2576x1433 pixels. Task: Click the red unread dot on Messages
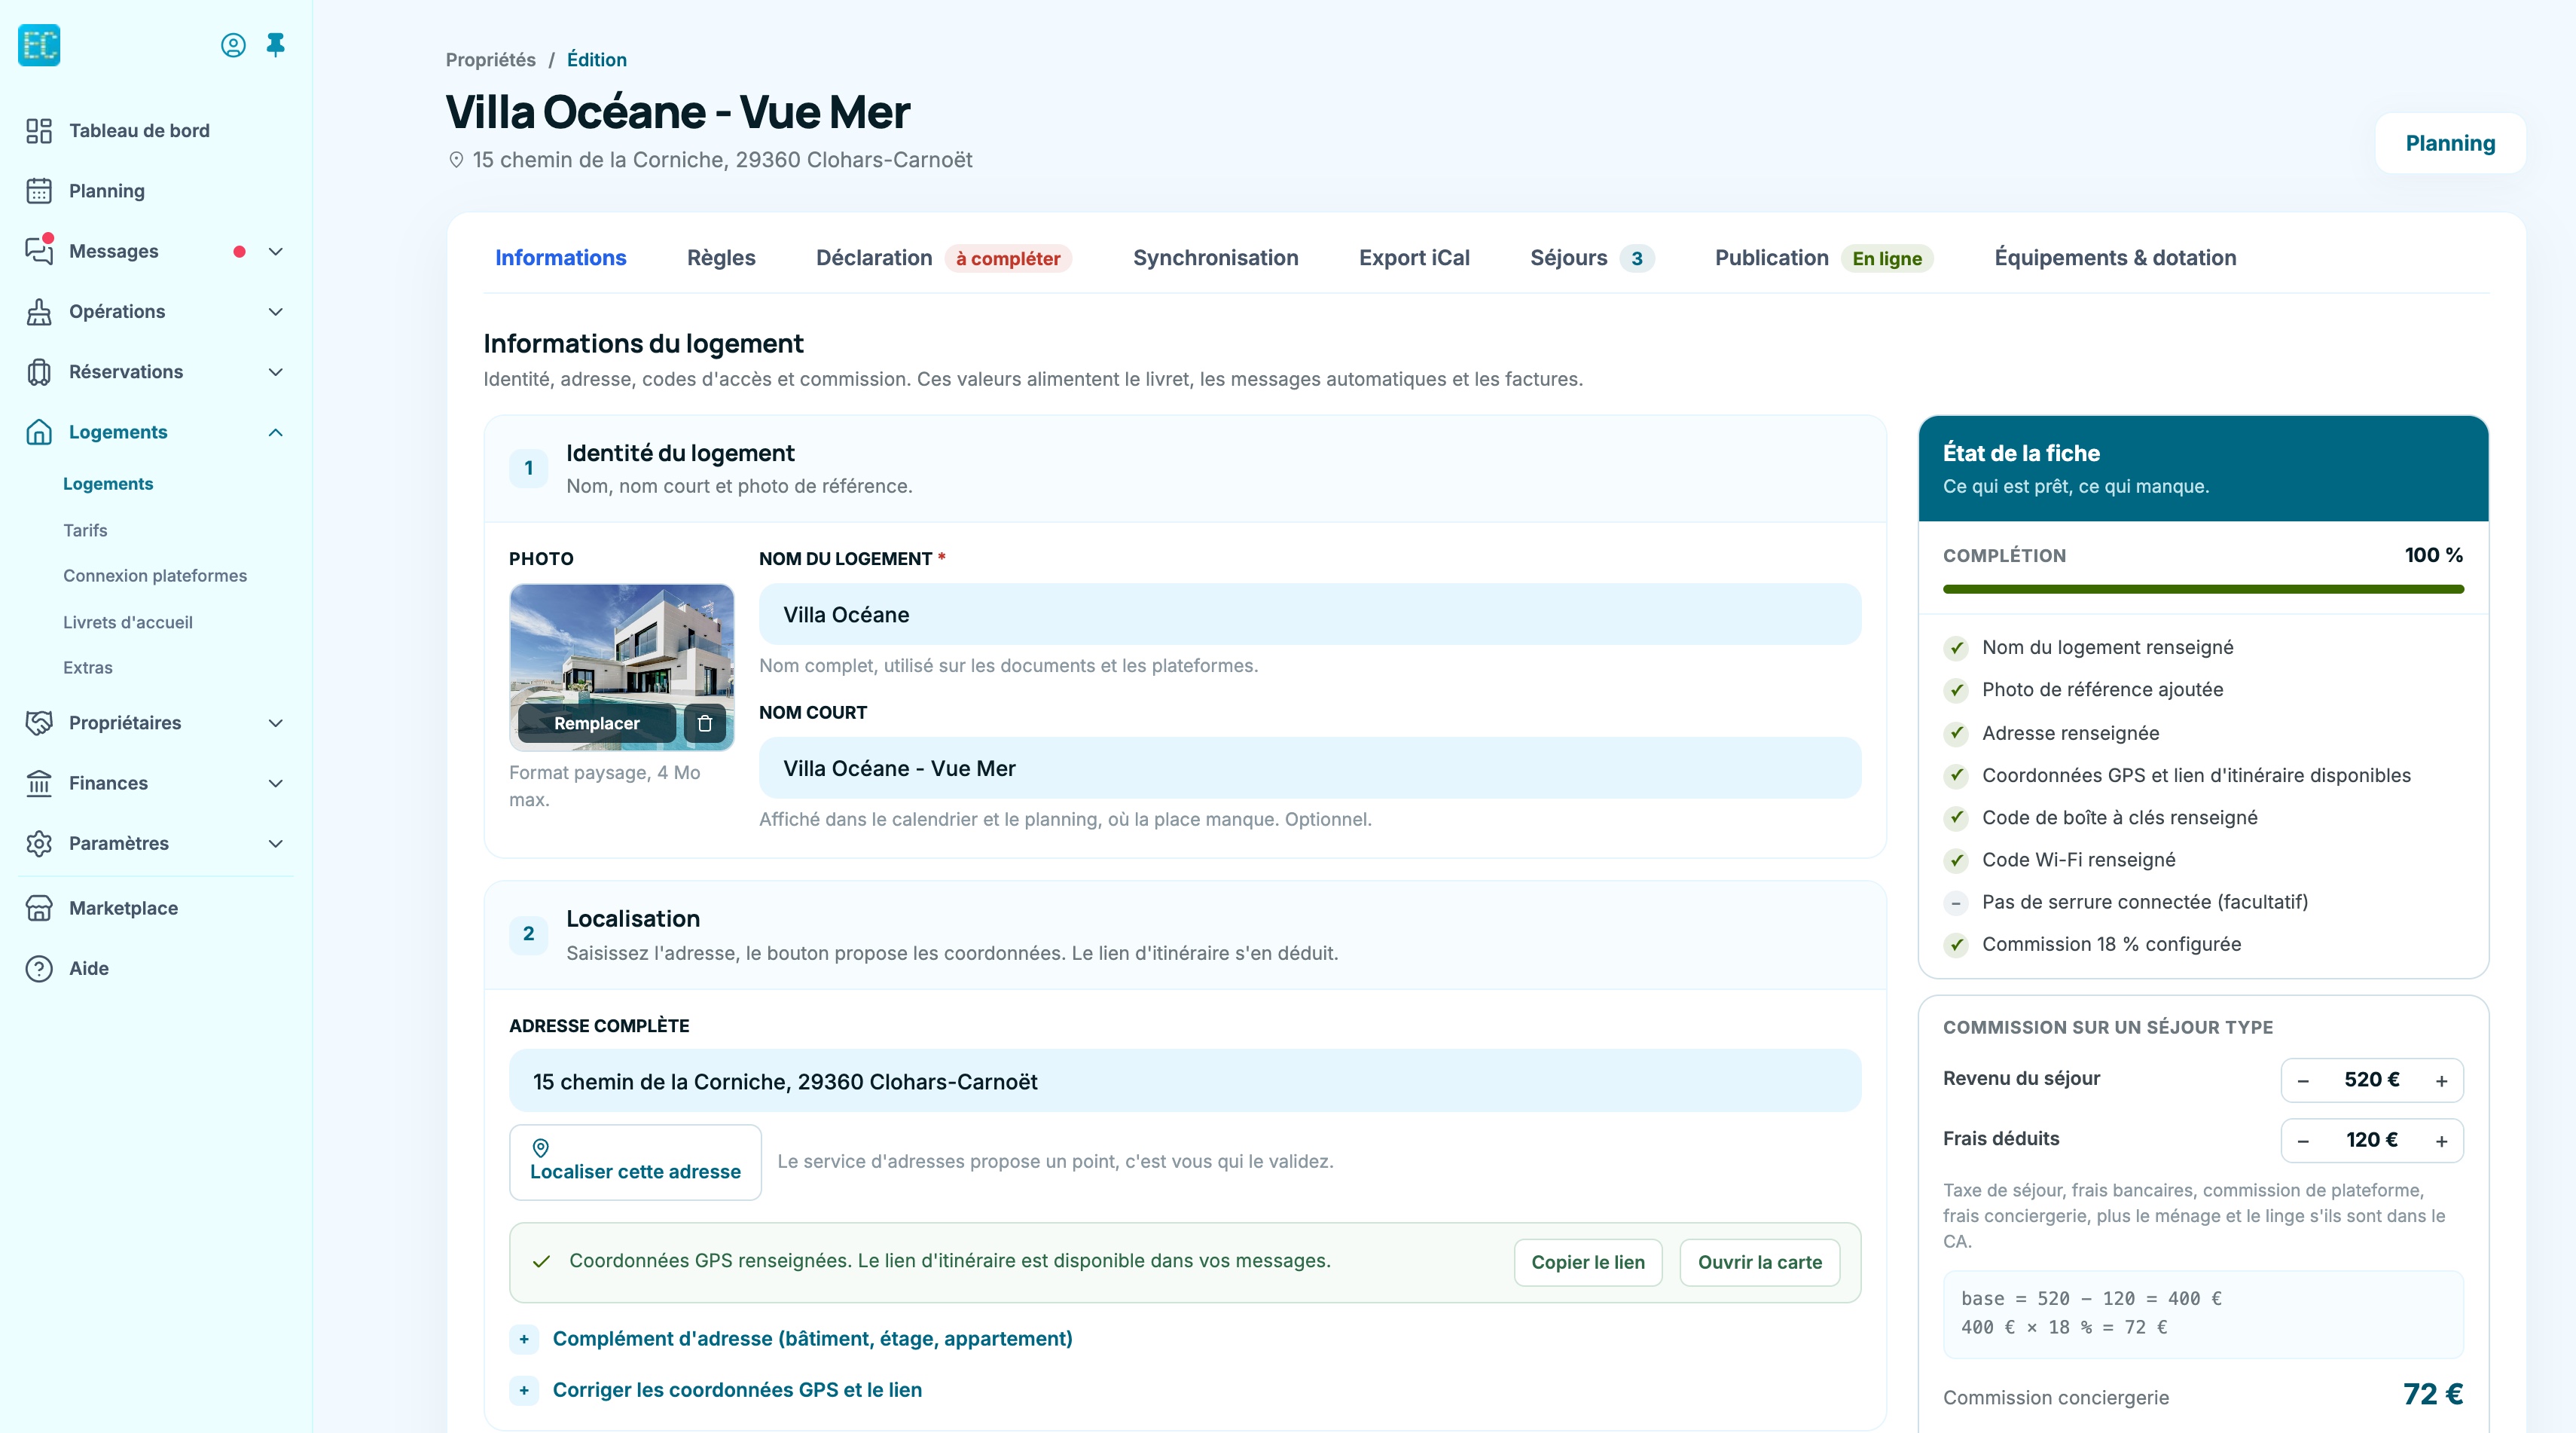pos(239,252)
